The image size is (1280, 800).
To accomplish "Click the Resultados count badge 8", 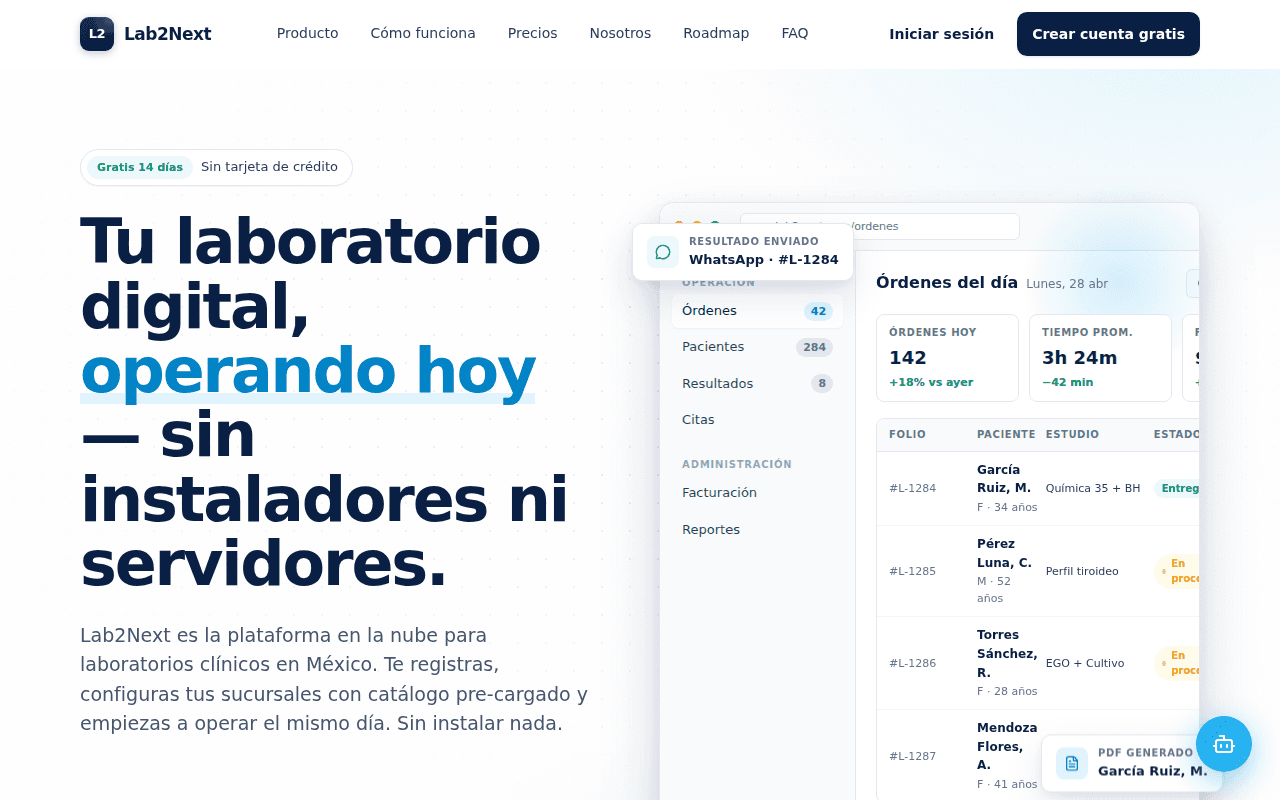I will click(822, 383).
